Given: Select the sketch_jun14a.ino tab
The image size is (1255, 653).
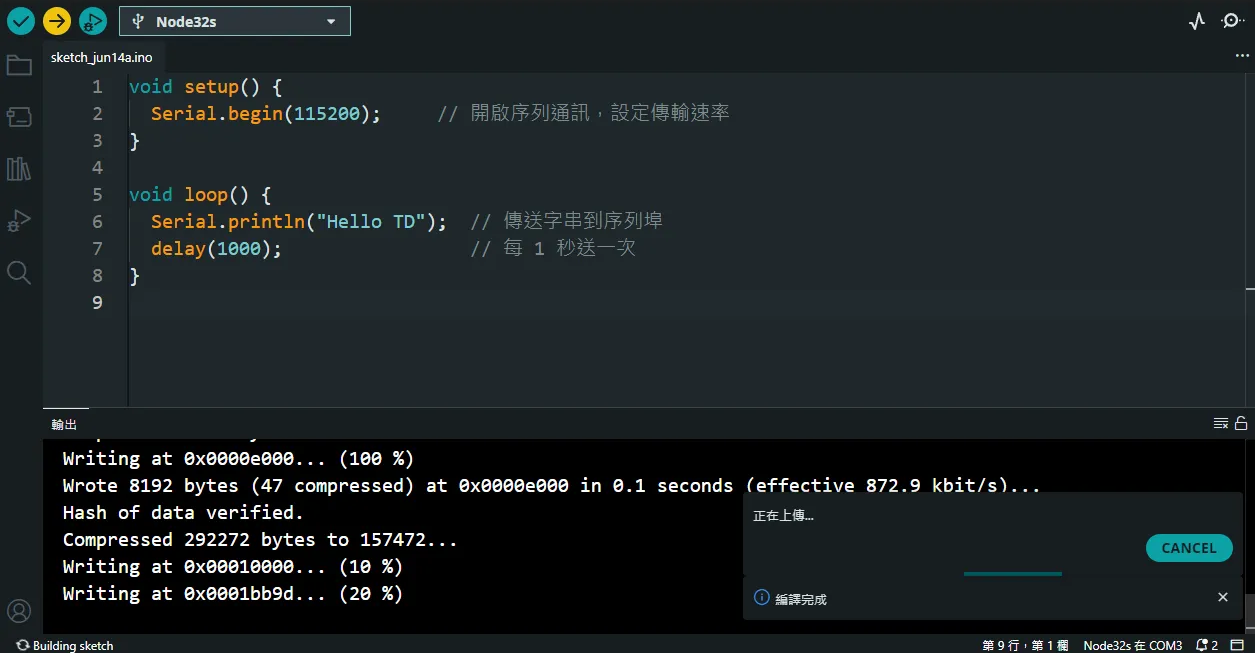Looking at the screenshot, I should coord(102,58).
